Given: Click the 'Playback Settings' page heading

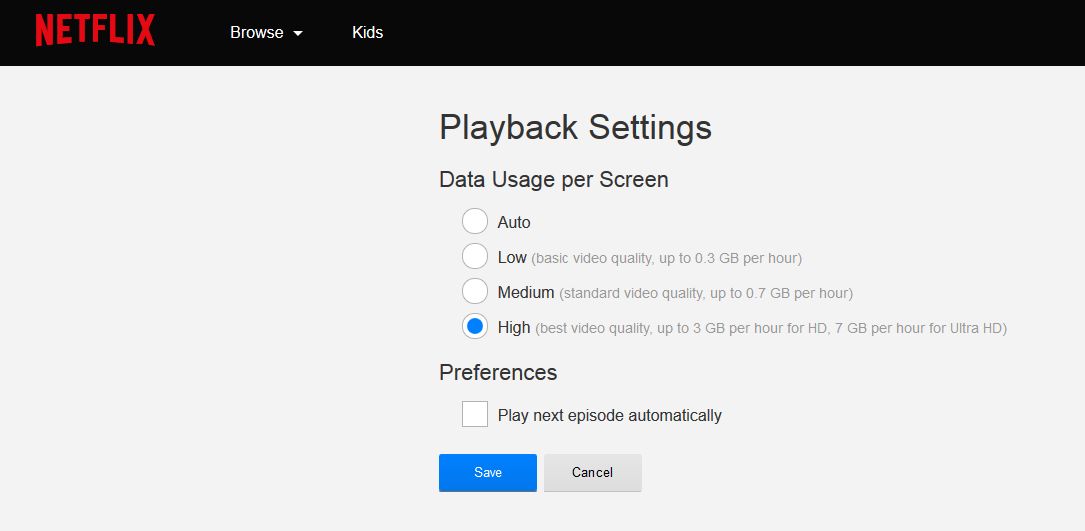Looking at the screenshot, I should point(575,127).
